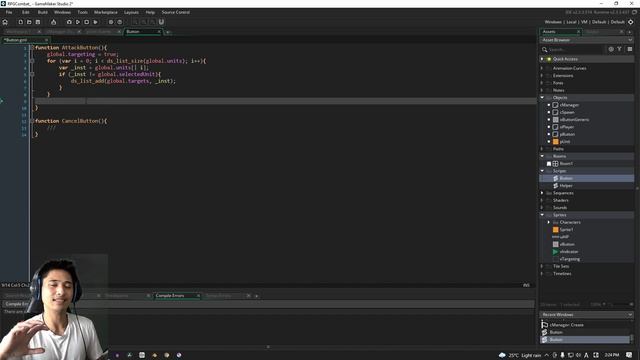Open the Asset Browser panel dropdown
Screen dimensions: 640x360
pos(630,40)
